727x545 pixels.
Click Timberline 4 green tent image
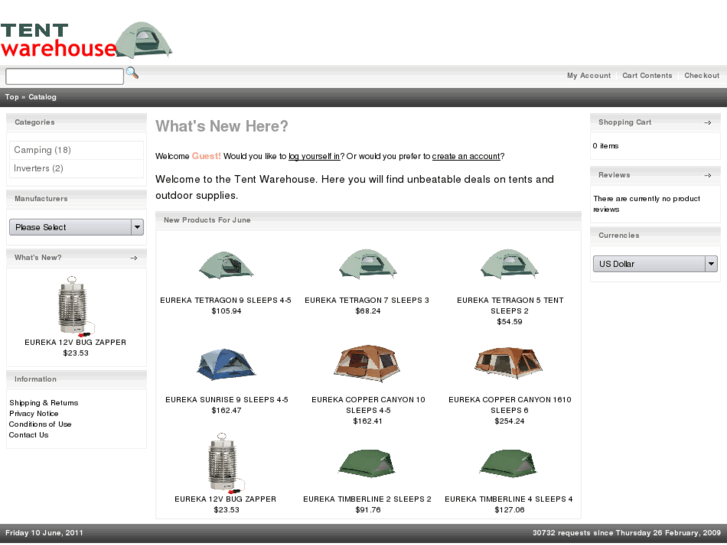pos(509,463)
